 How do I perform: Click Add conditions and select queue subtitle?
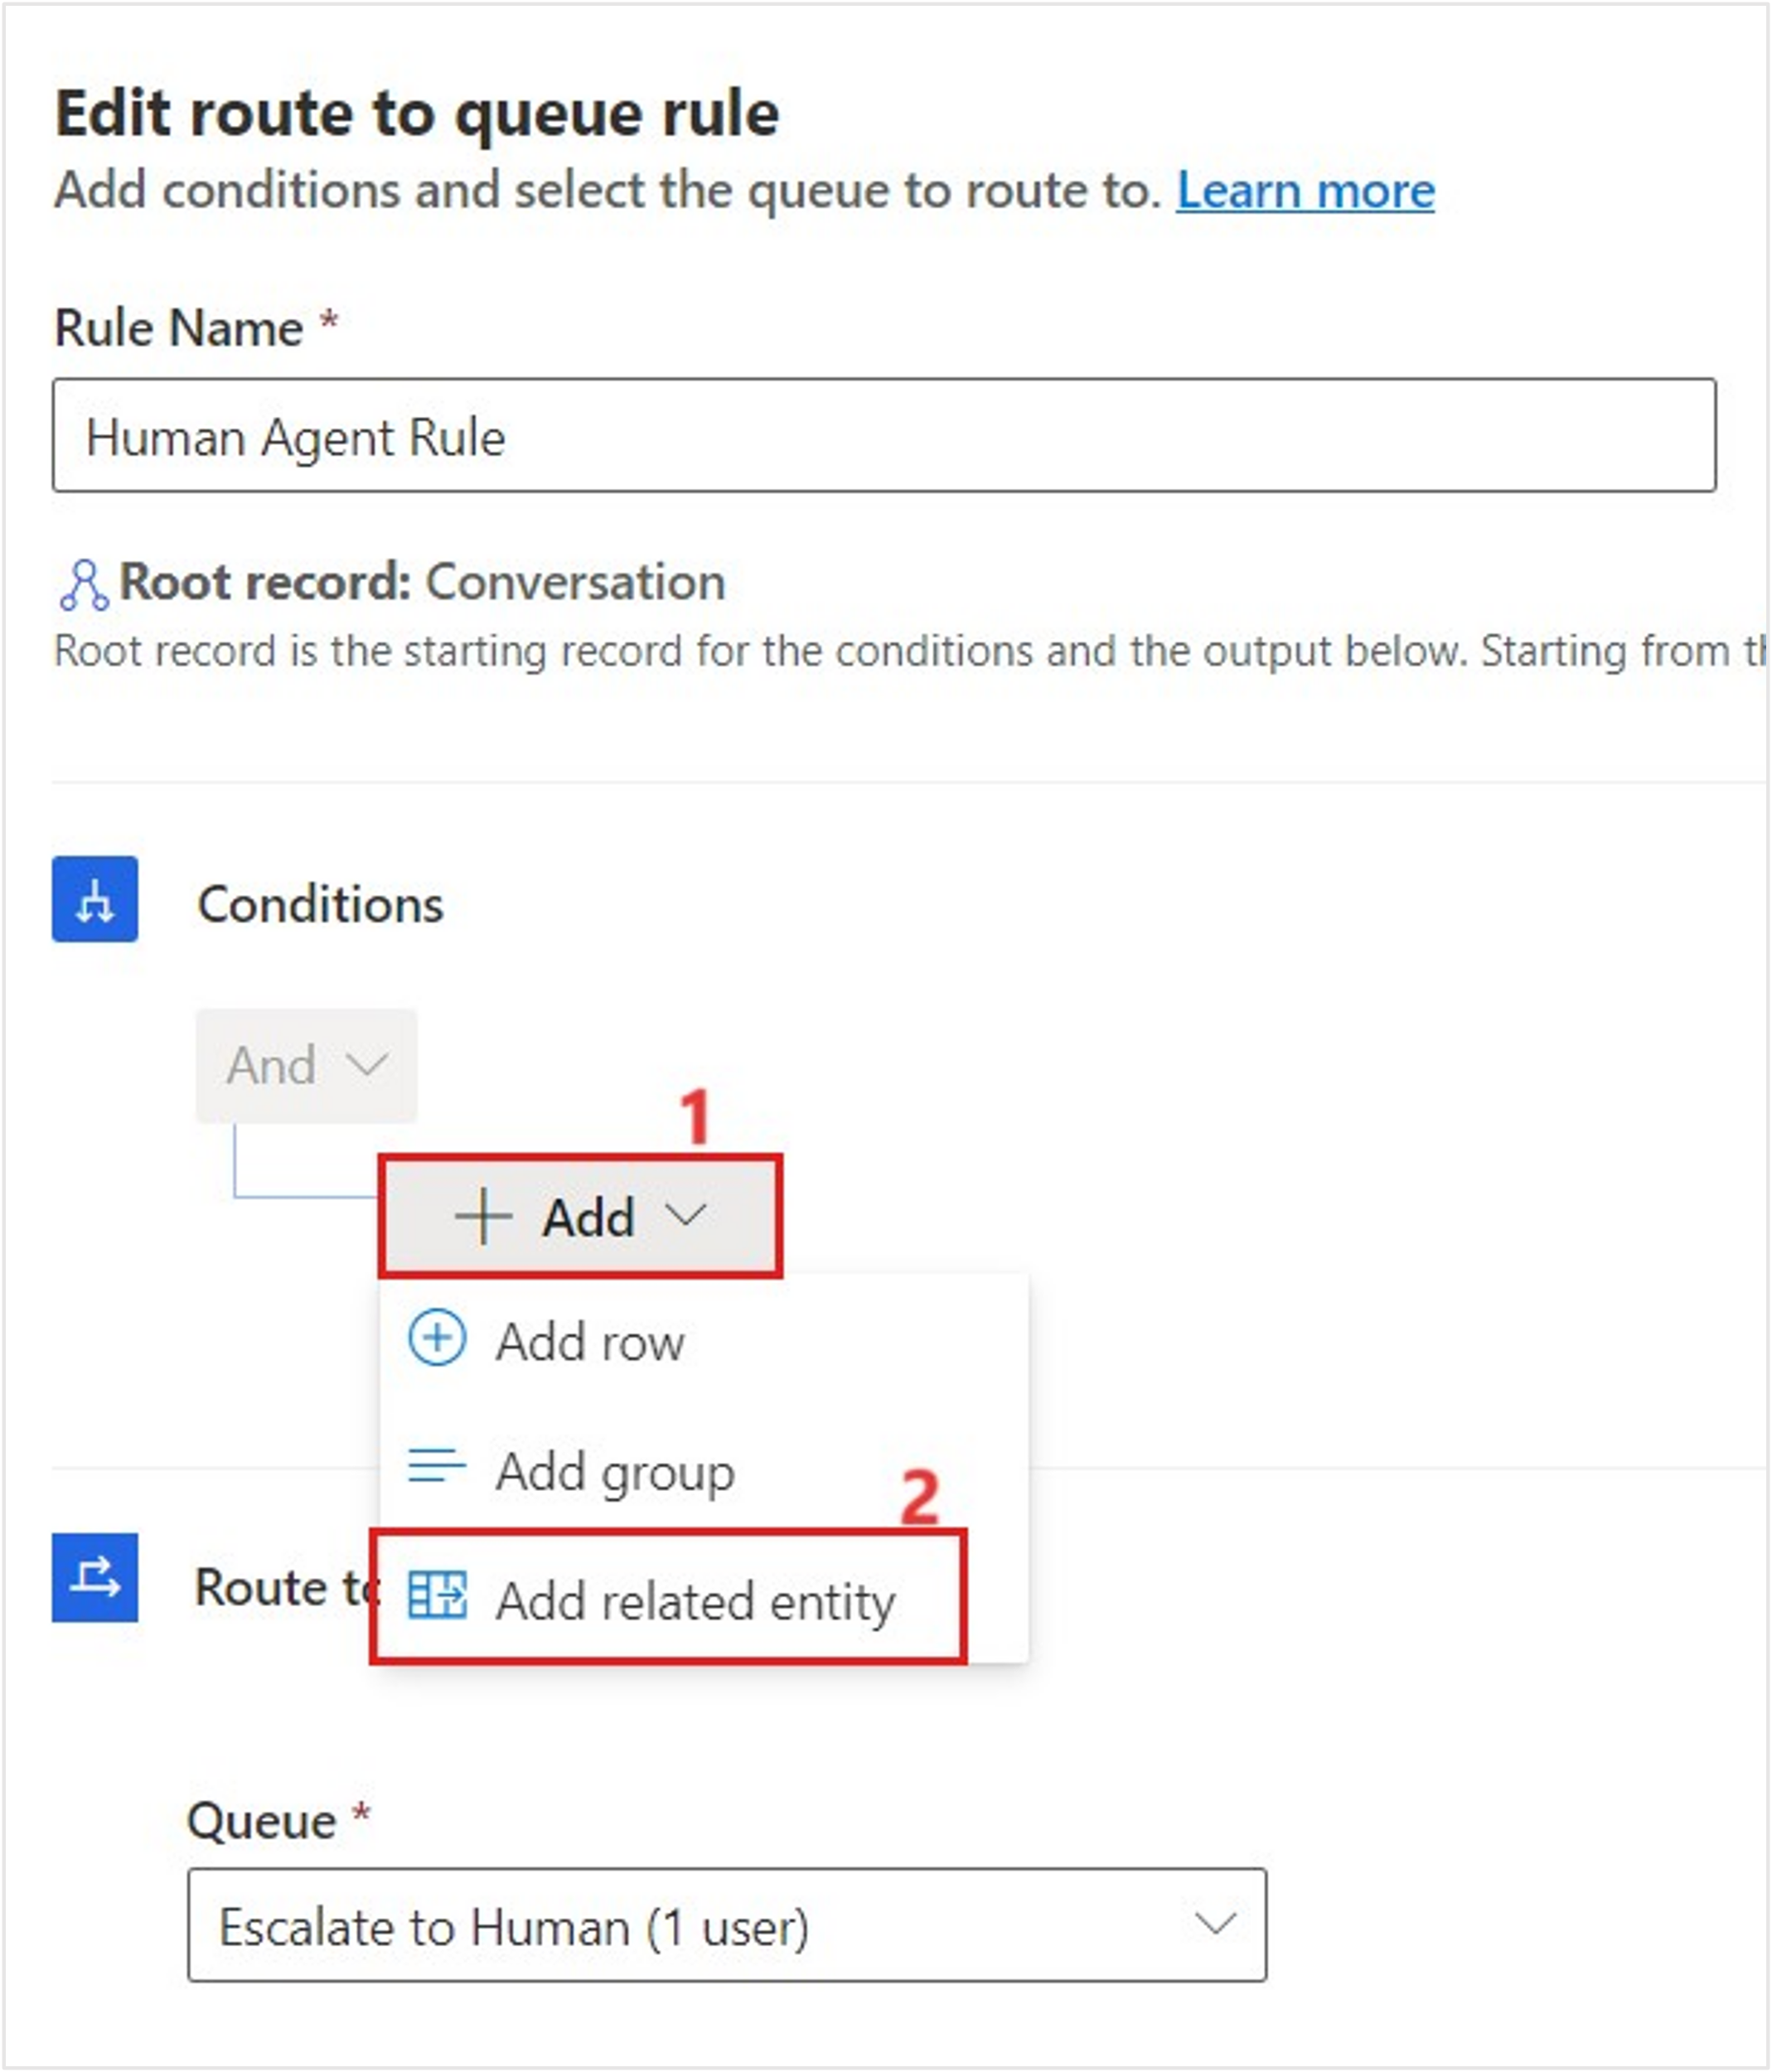click(x=607, y=190)
